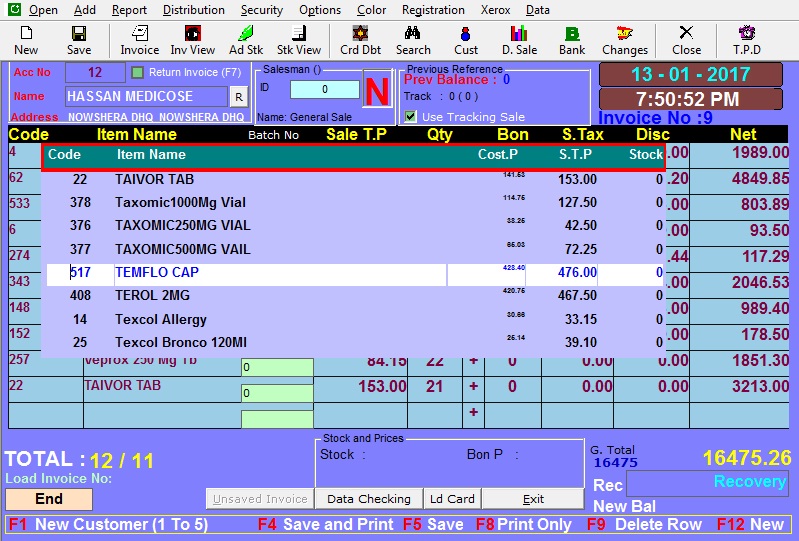Click the Save floppy disk icon
The width and height of the screenshot is (799, 541).
79,40
